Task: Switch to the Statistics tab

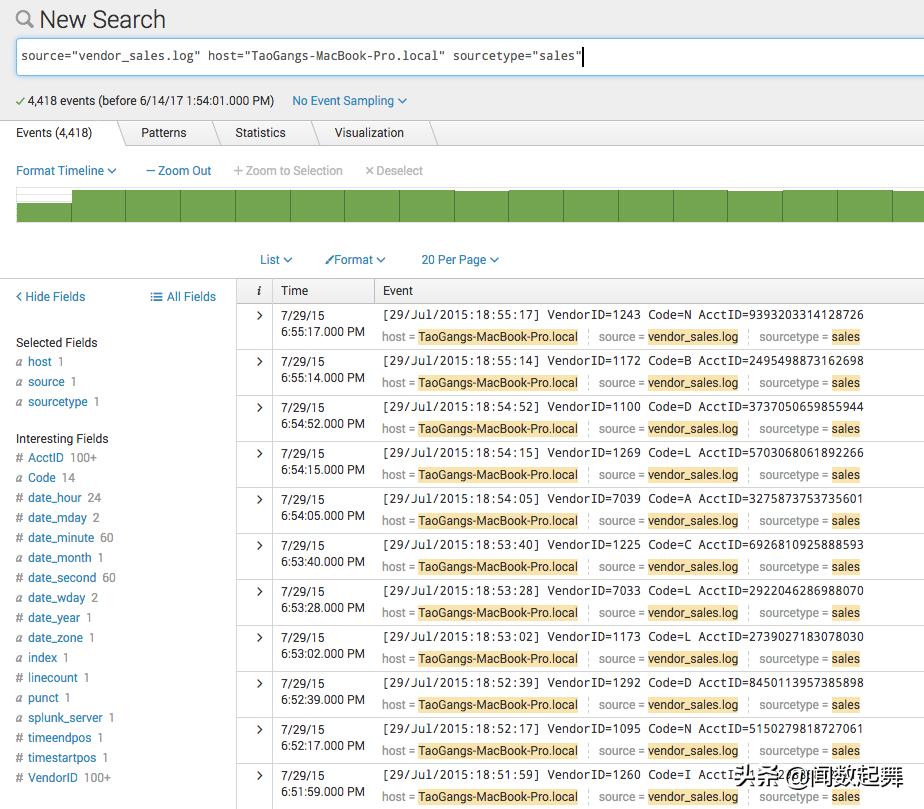Action: pyautogui.click(x=260, y=133)
